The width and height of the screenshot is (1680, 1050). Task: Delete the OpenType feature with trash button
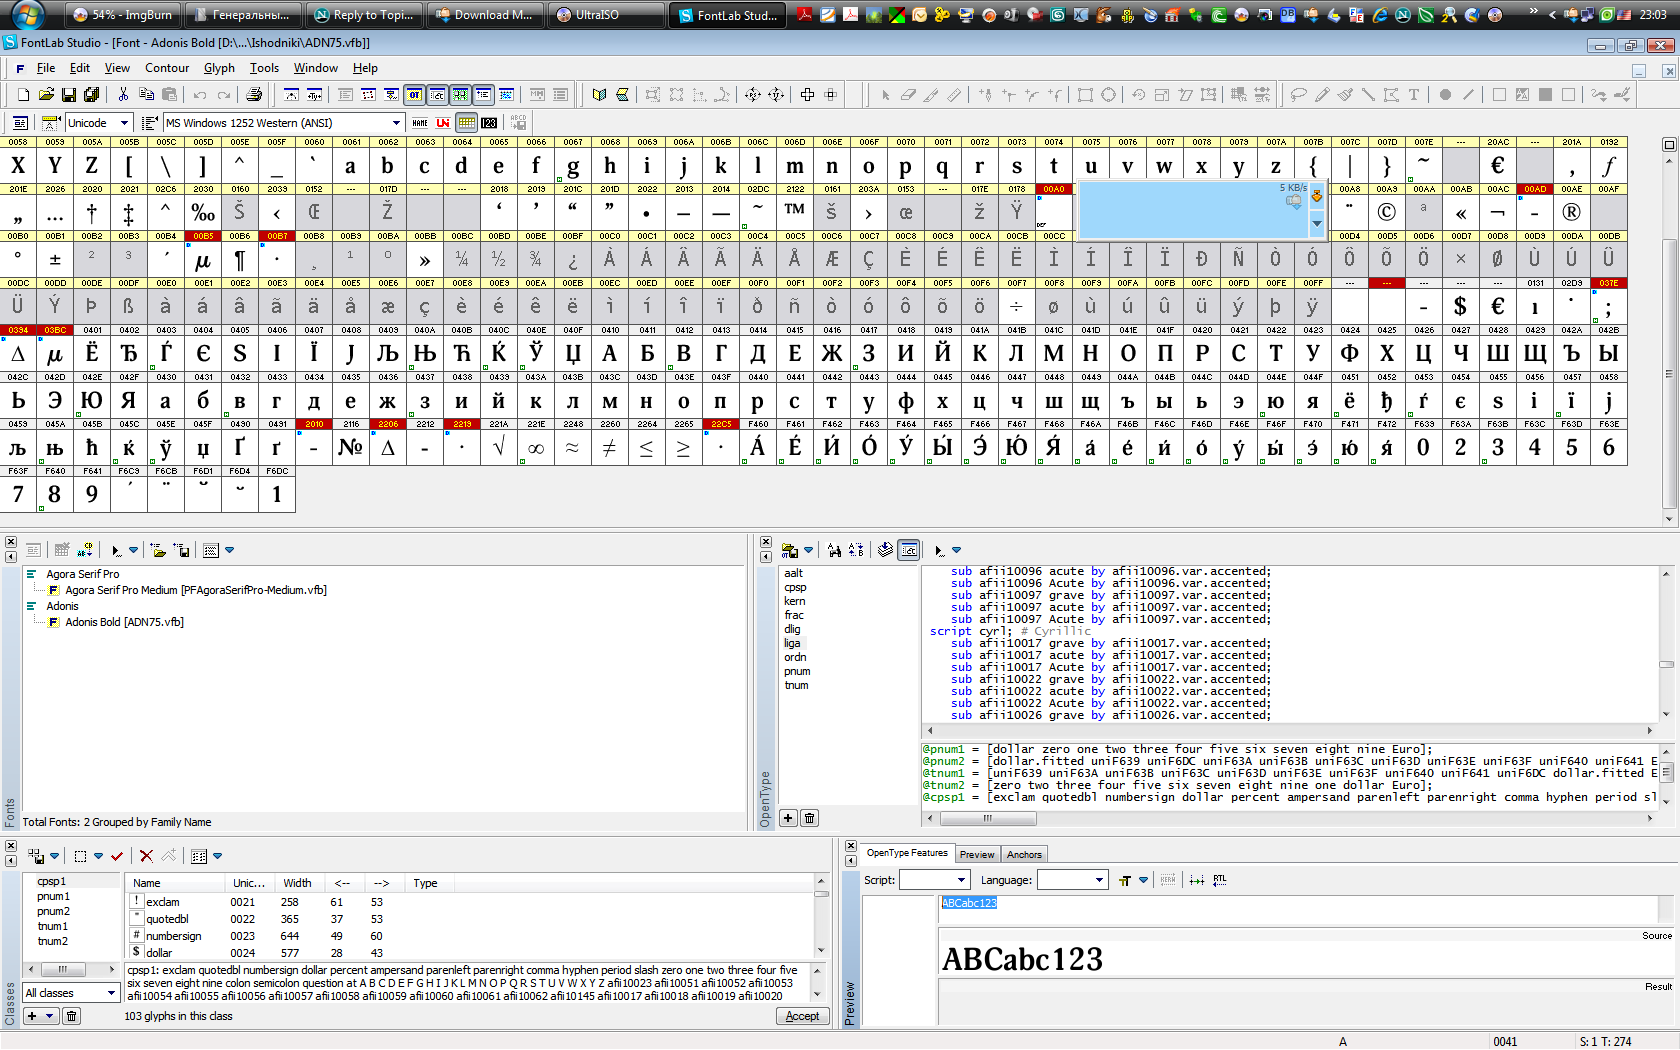(810, 818)
